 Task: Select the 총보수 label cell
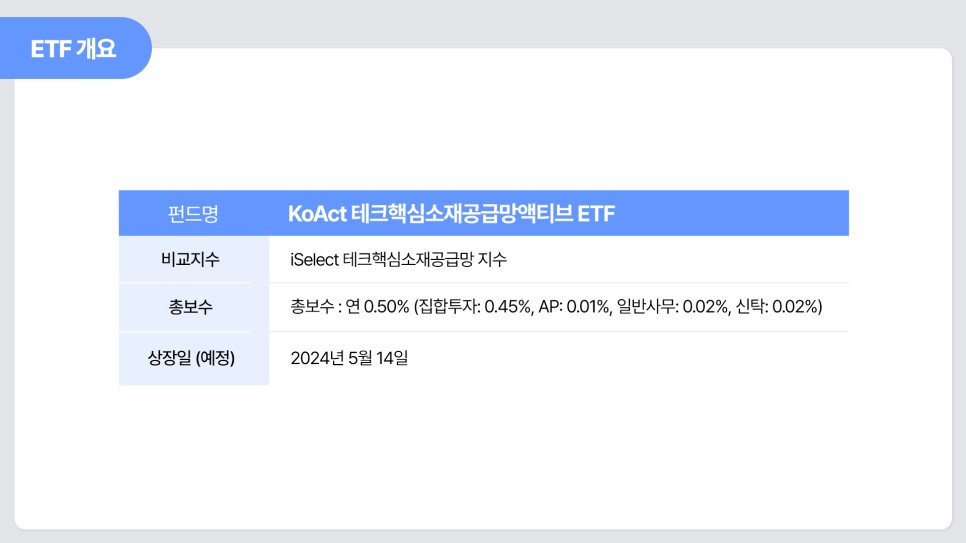tap(193, 307)
